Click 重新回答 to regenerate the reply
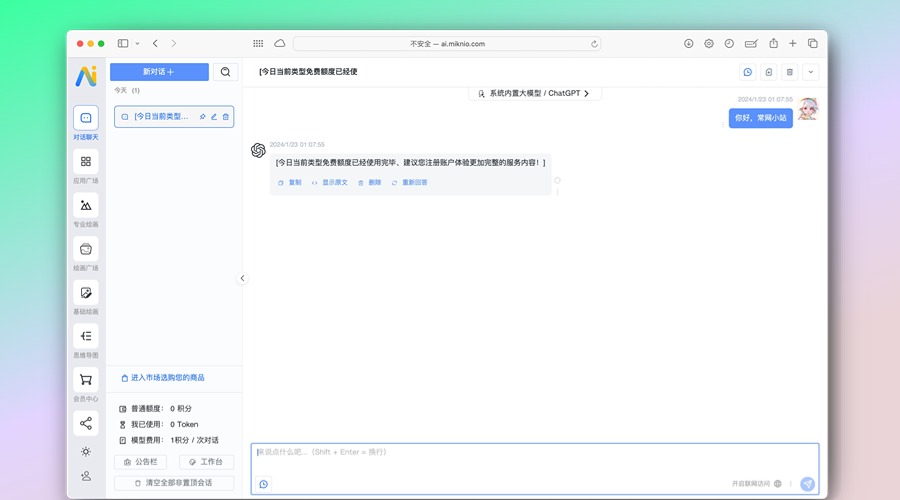 click(410, 183)
